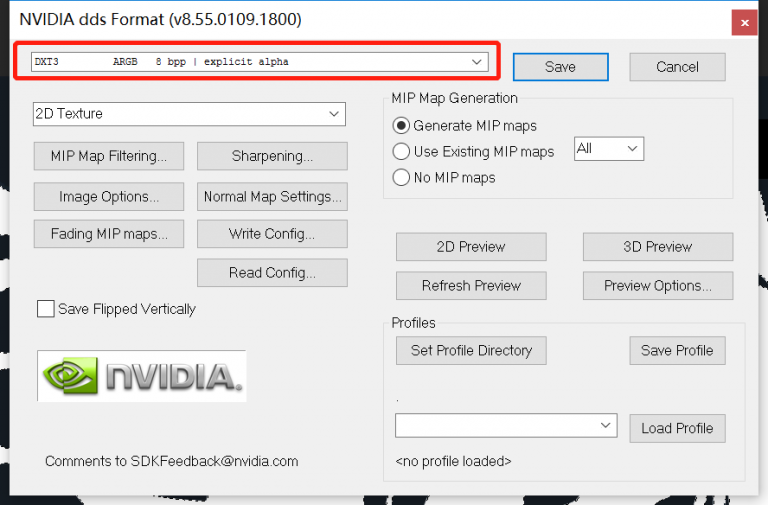Click the Refresh Preview button
768x505 pixels.
(471, 286)
